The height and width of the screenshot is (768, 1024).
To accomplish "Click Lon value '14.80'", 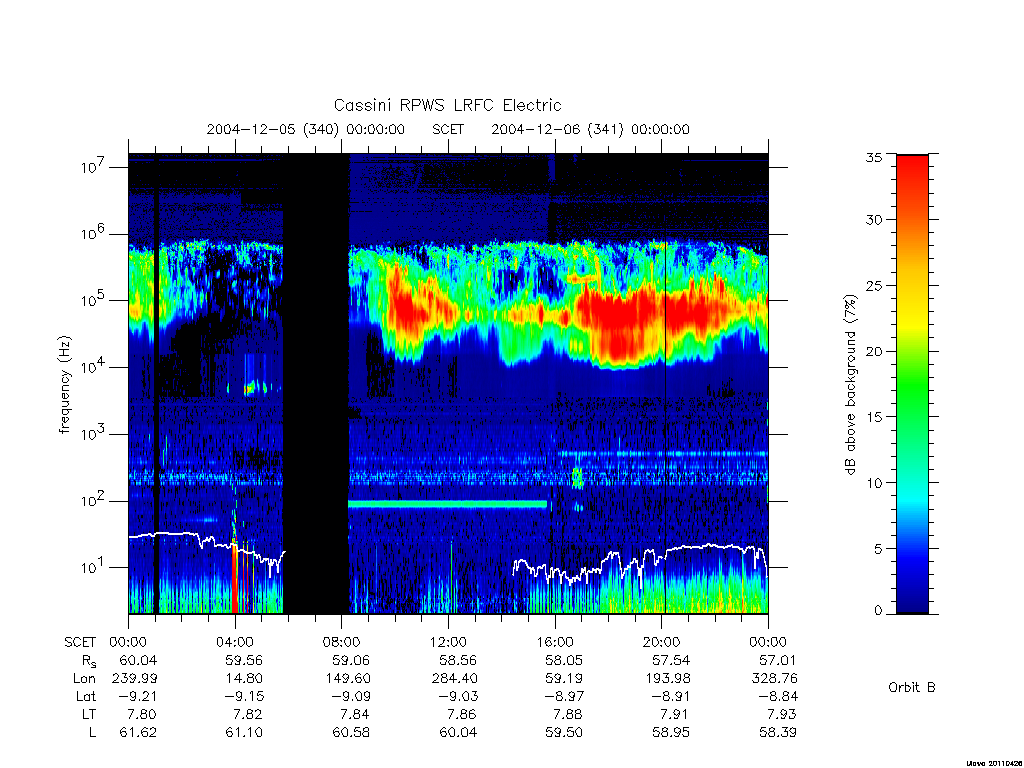I will tap(244, 679).
